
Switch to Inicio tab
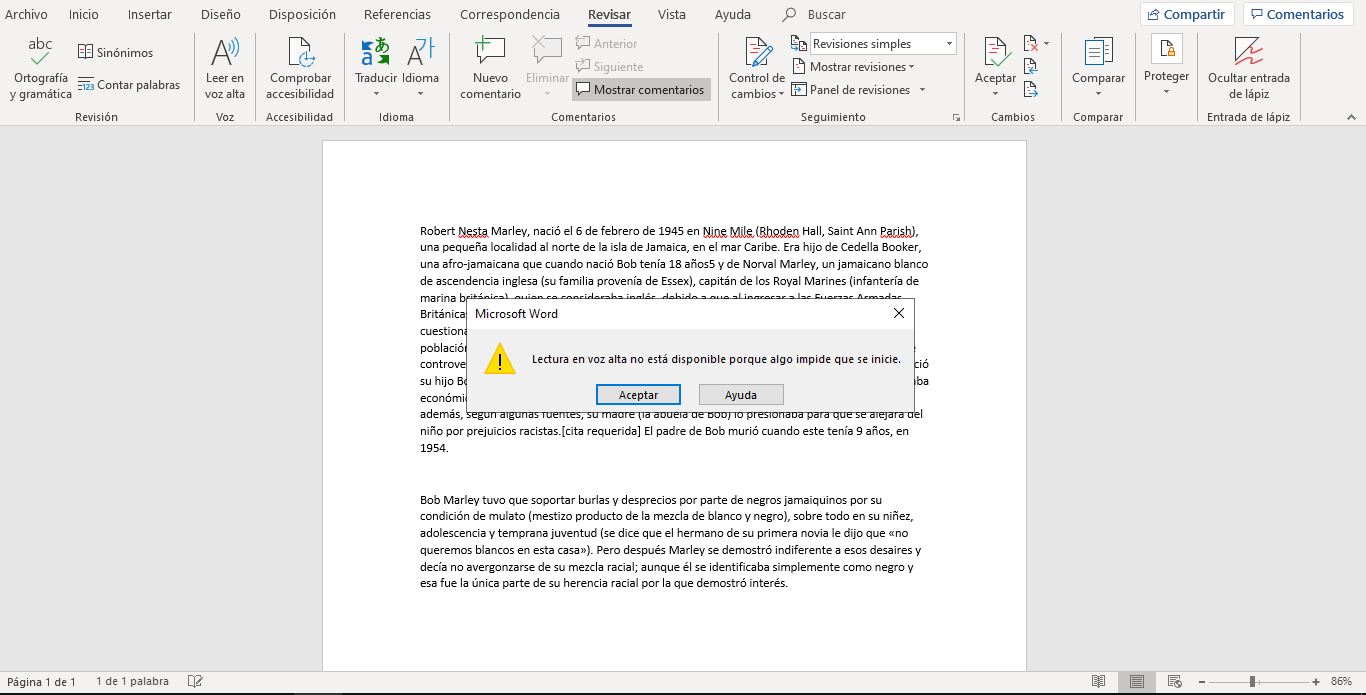pos(83,14)
